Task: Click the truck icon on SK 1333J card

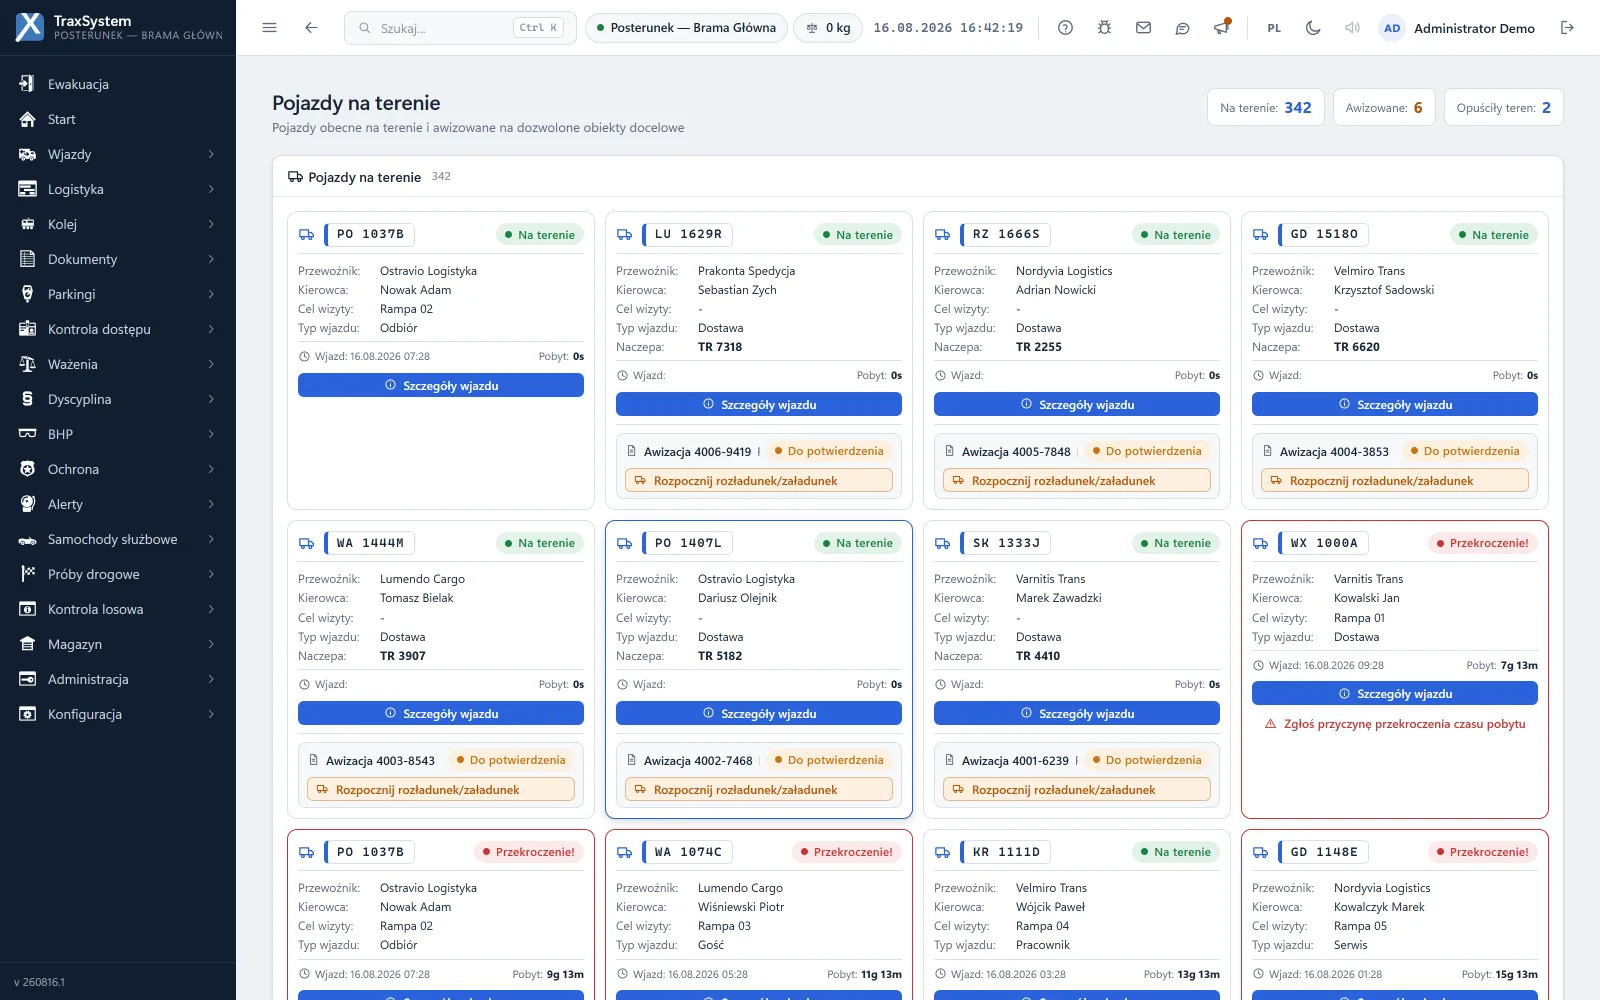Action: coord(942,543)
